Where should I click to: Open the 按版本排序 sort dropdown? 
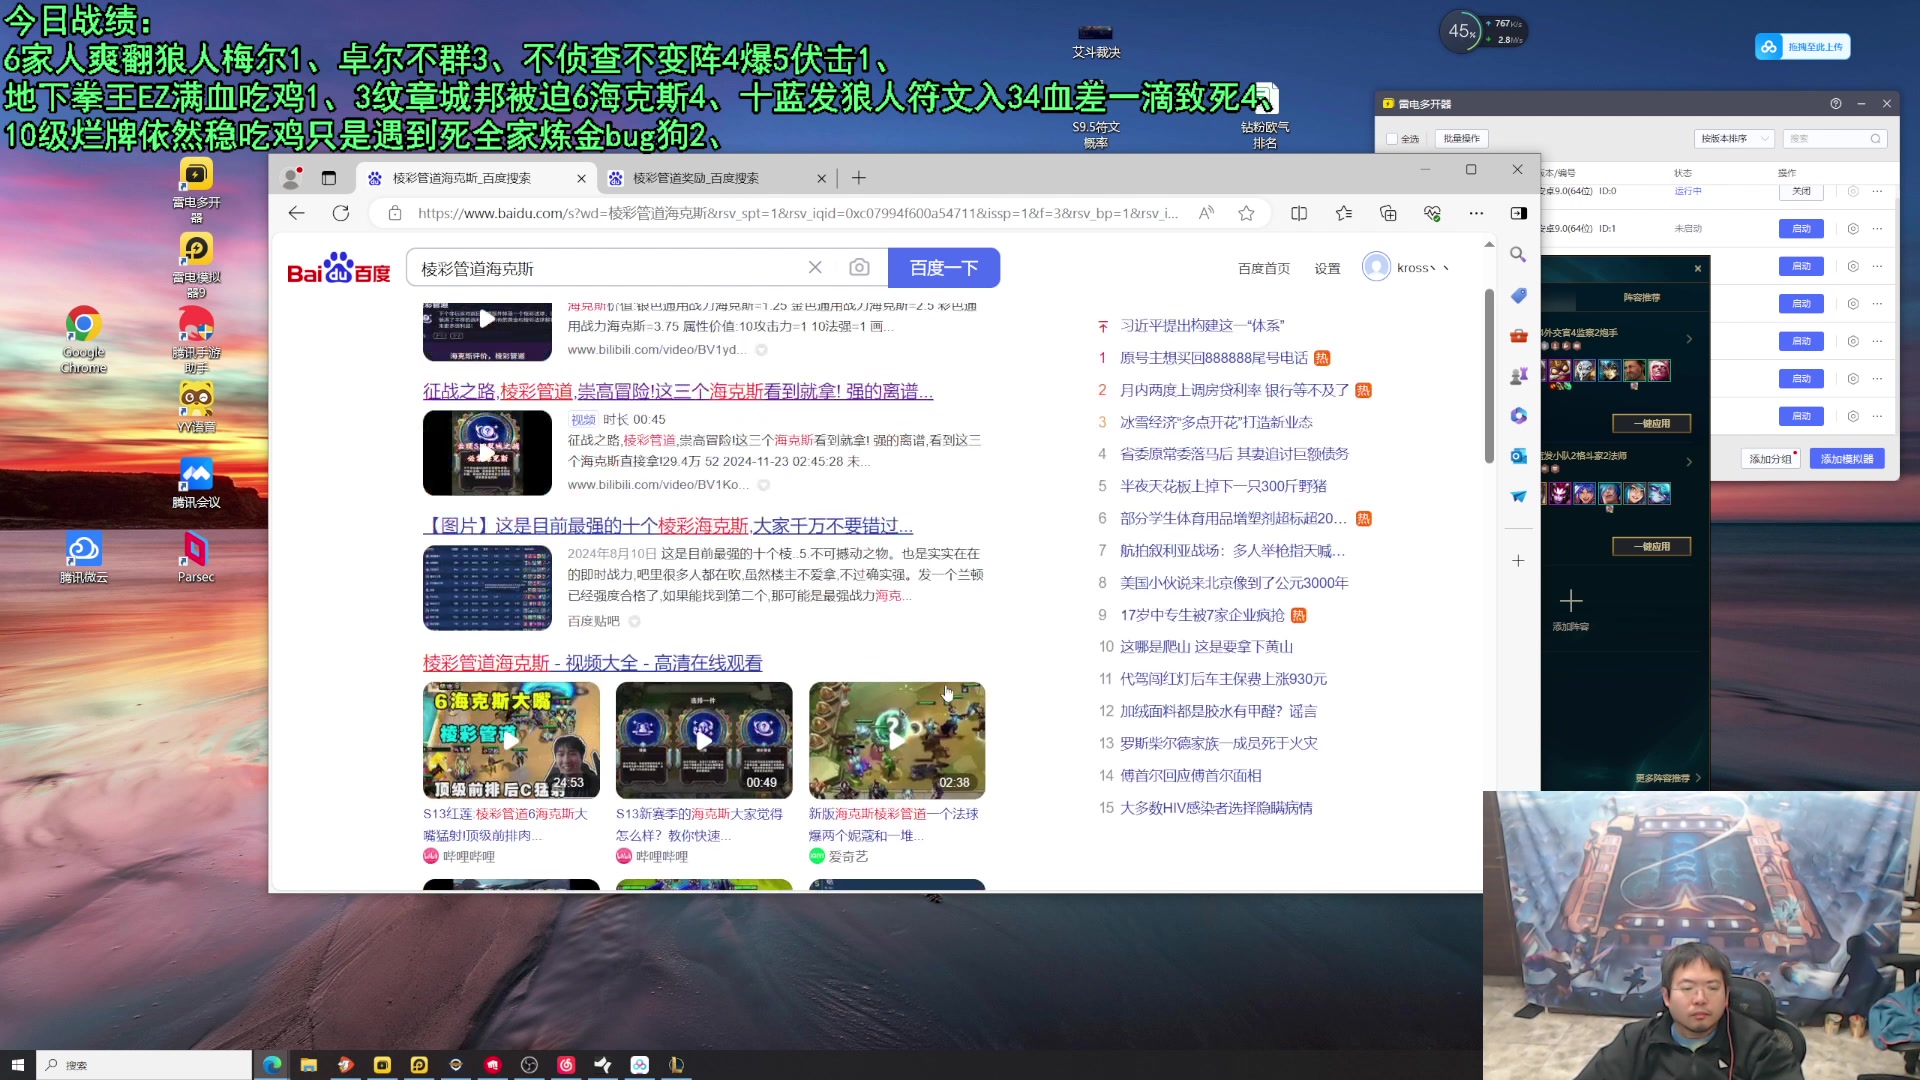pos(1734,139)
